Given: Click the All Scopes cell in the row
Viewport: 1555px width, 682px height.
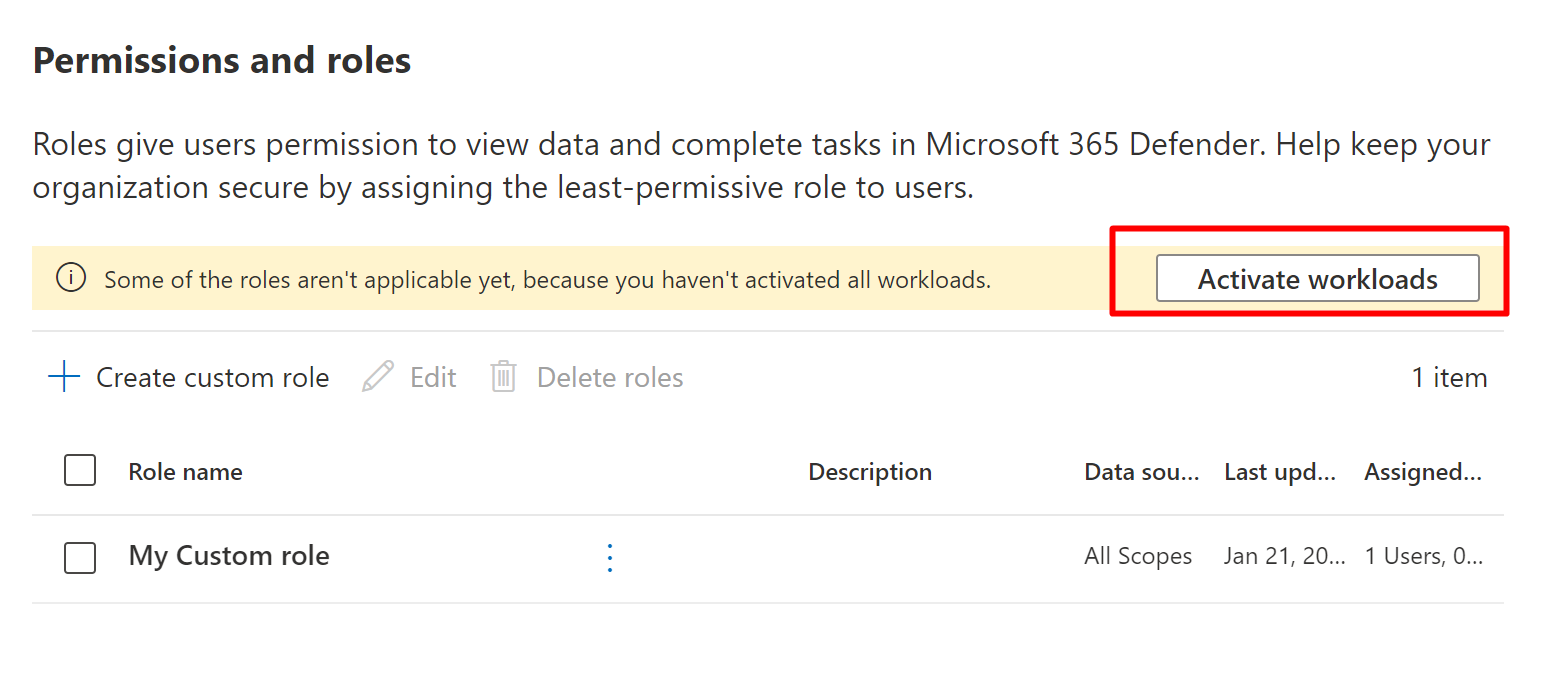Looking at the screenshot, I should 1137,556.
